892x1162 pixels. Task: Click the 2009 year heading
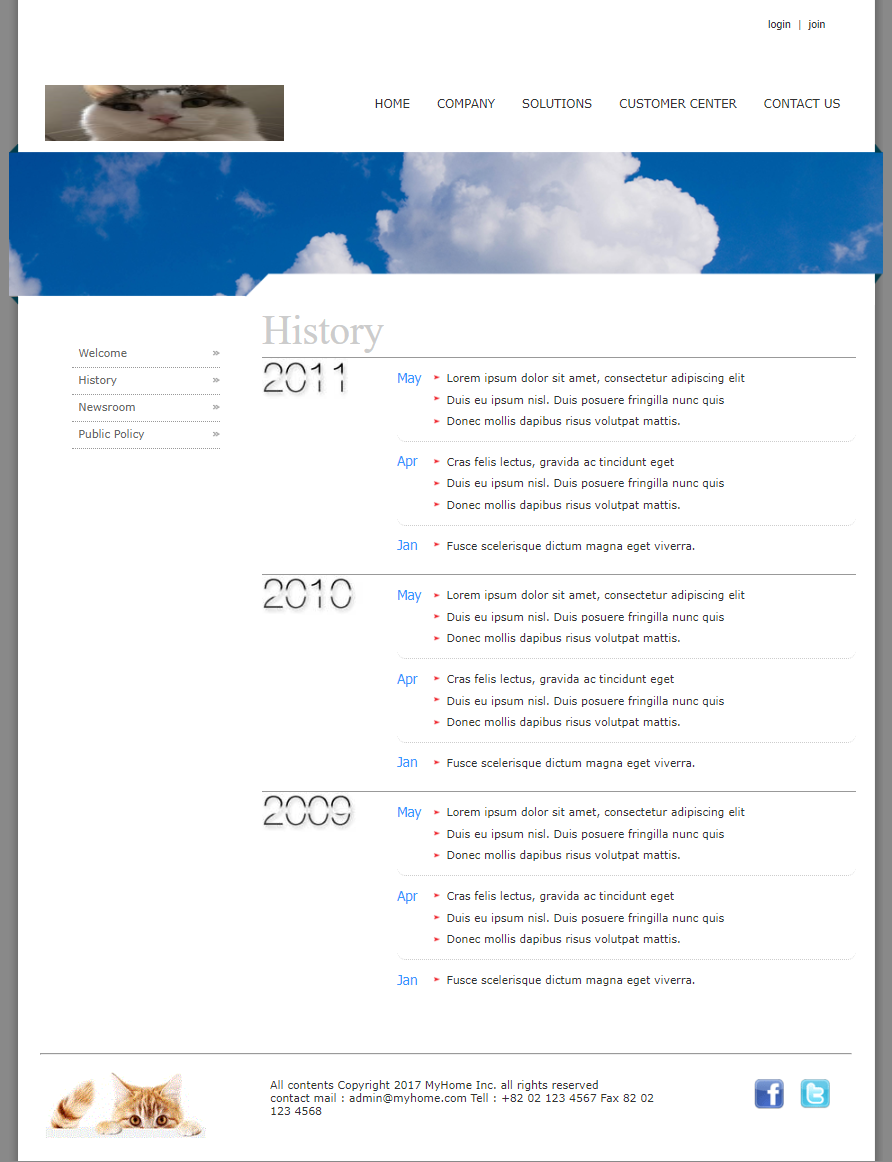307,813
